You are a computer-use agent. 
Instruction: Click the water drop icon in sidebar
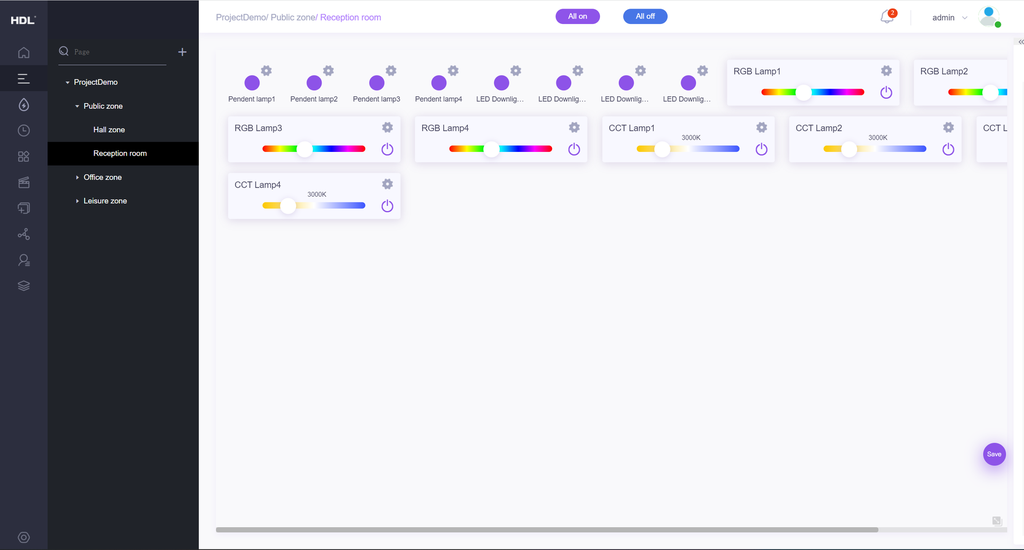coord(23,104)
